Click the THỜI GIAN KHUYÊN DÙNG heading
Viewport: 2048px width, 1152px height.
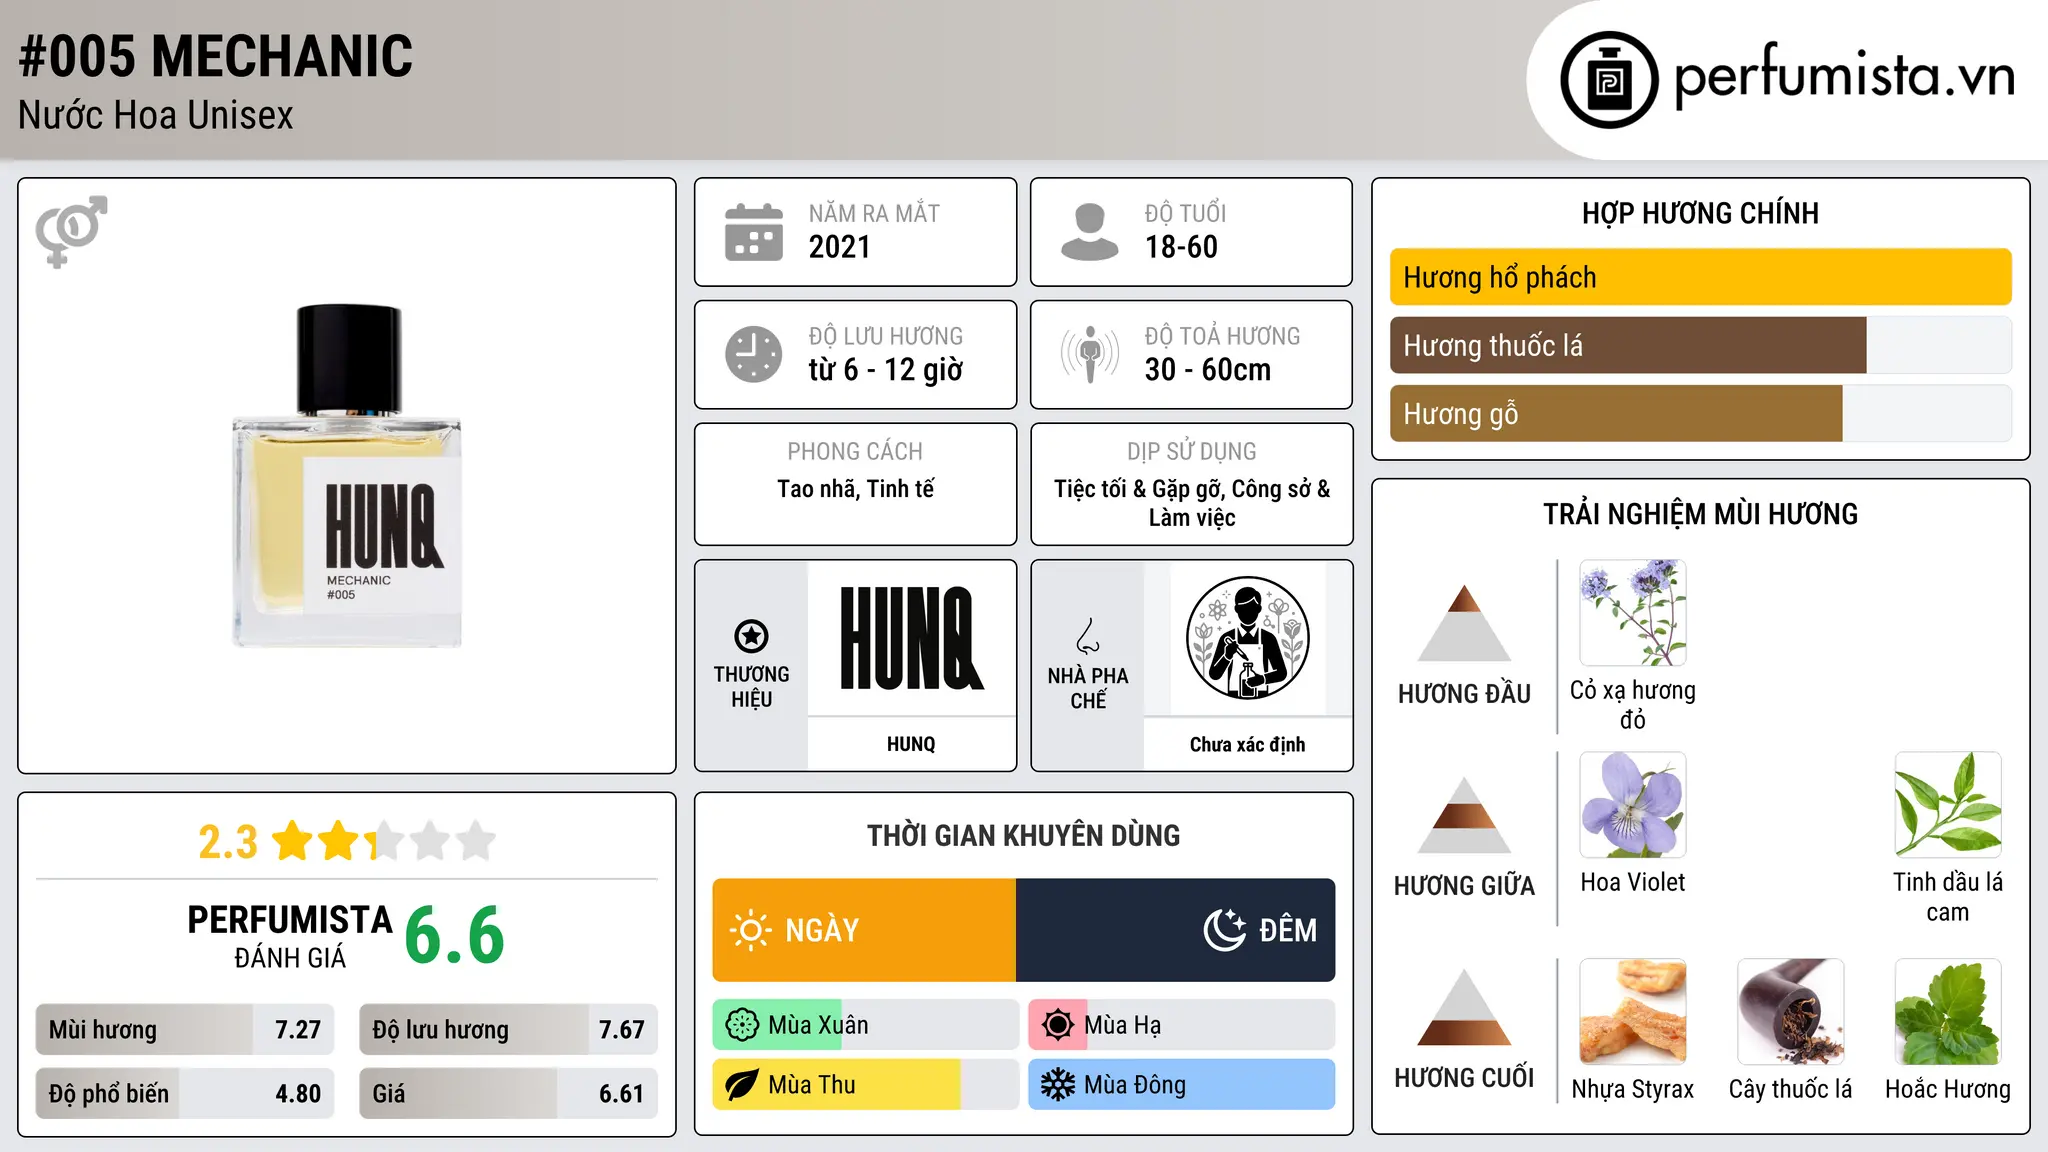(x=1024, y=836)
